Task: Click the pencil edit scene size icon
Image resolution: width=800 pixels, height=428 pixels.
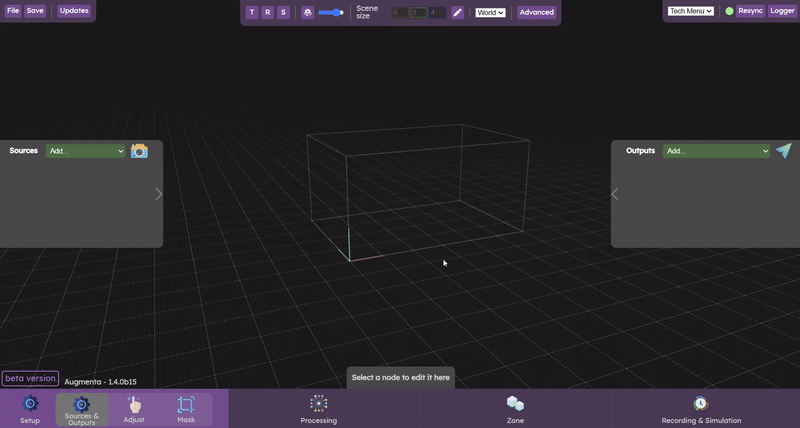Action: click(x=457, y=12)
